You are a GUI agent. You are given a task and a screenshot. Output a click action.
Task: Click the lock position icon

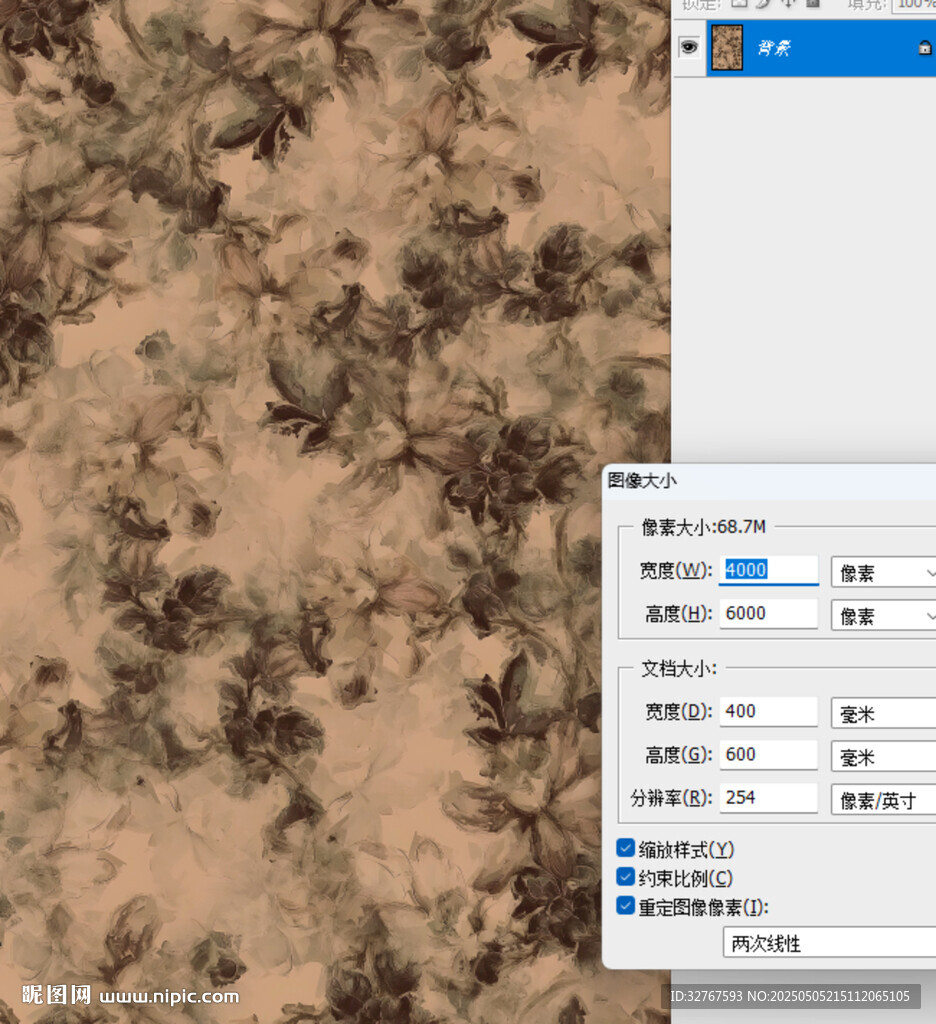(x=787, y=4)
